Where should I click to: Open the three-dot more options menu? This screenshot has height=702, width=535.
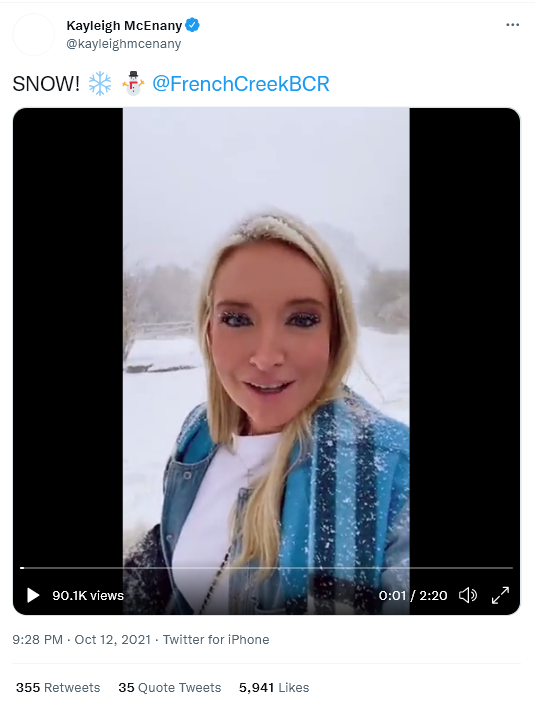512,25
